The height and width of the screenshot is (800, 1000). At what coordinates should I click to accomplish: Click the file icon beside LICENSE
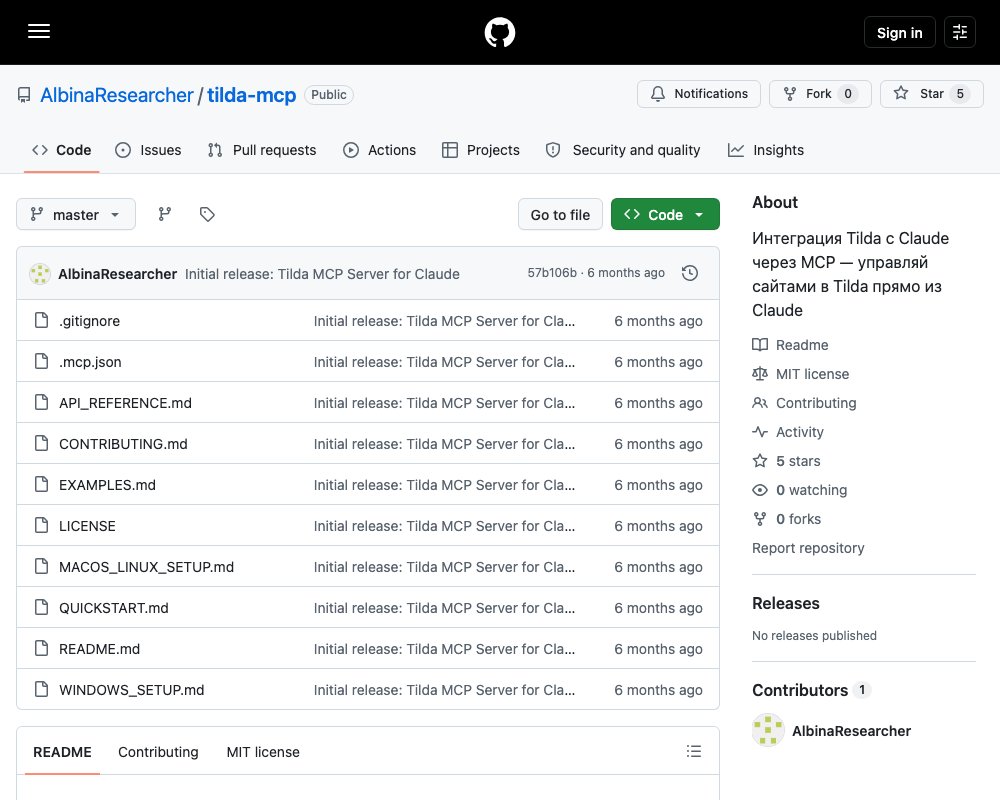click(41, 526)
